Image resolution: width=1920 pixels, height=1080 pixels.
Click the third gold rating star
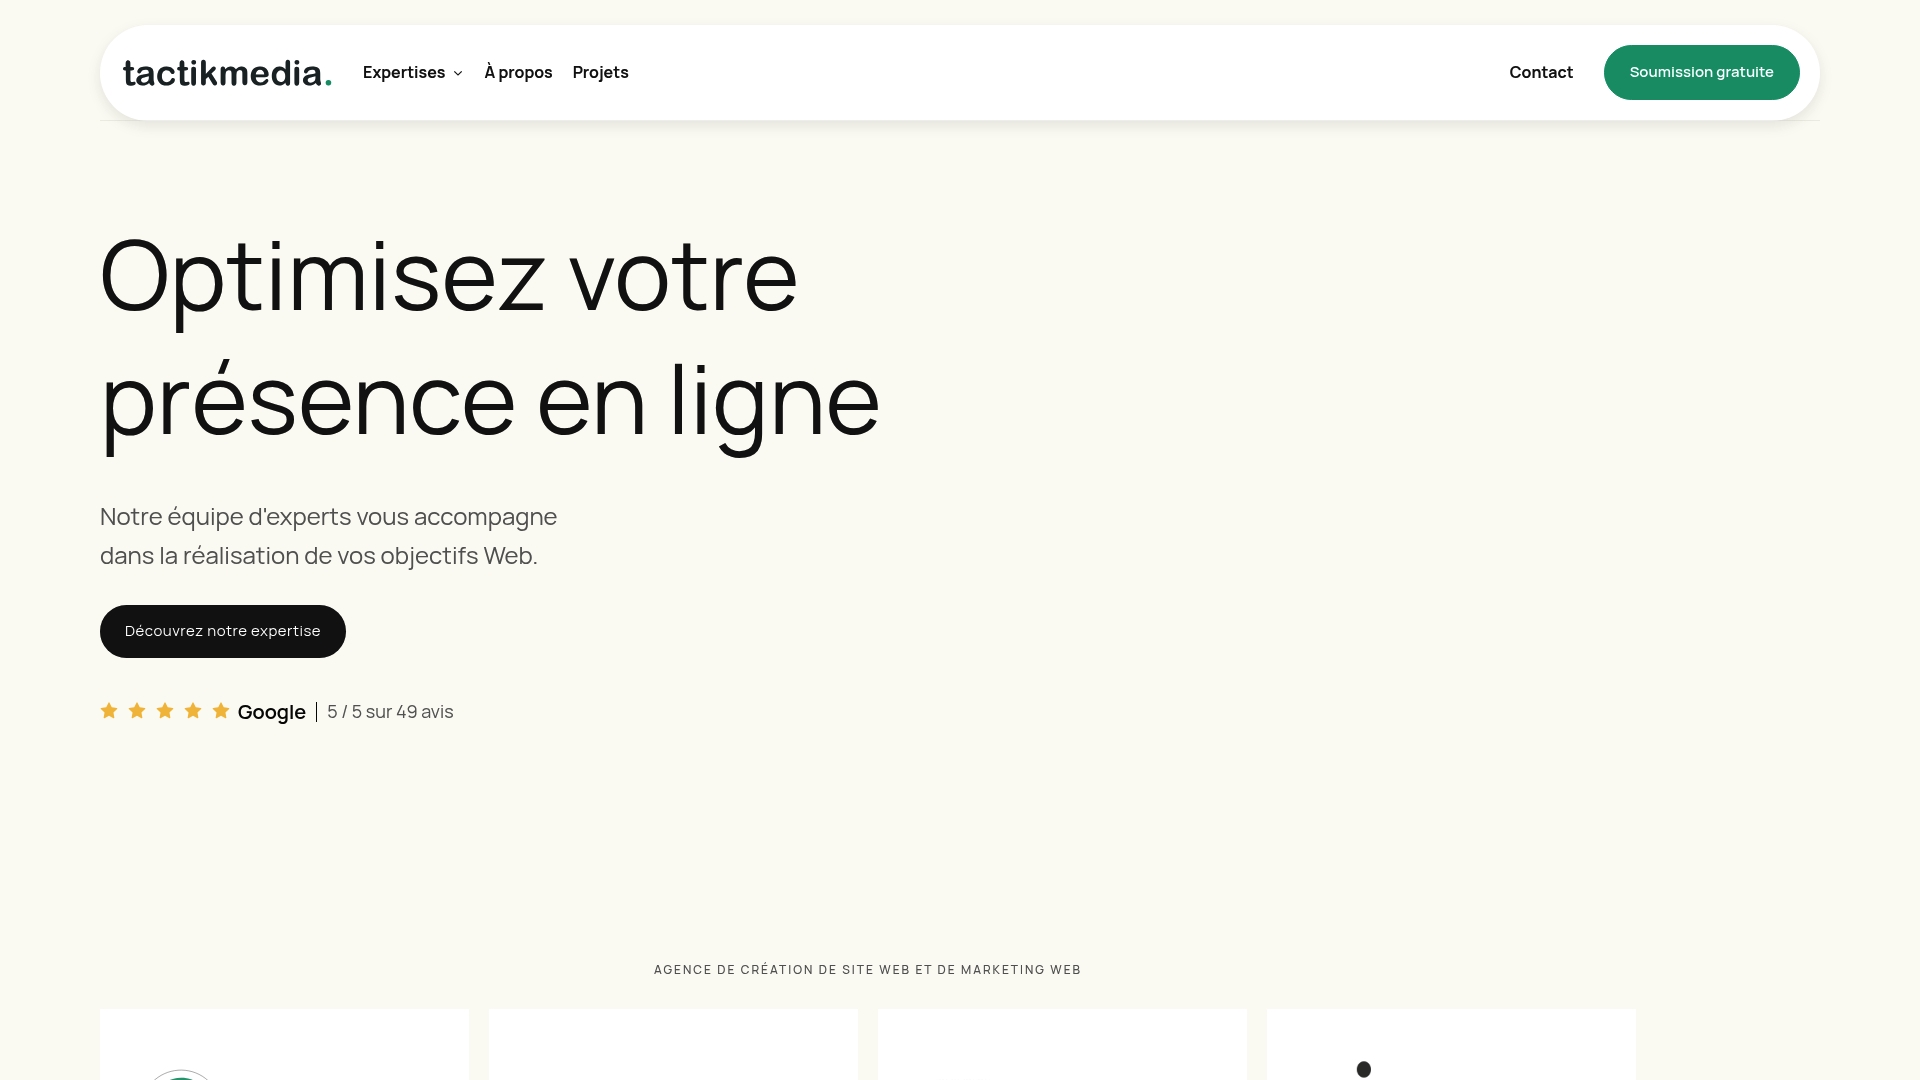[165, 711]
